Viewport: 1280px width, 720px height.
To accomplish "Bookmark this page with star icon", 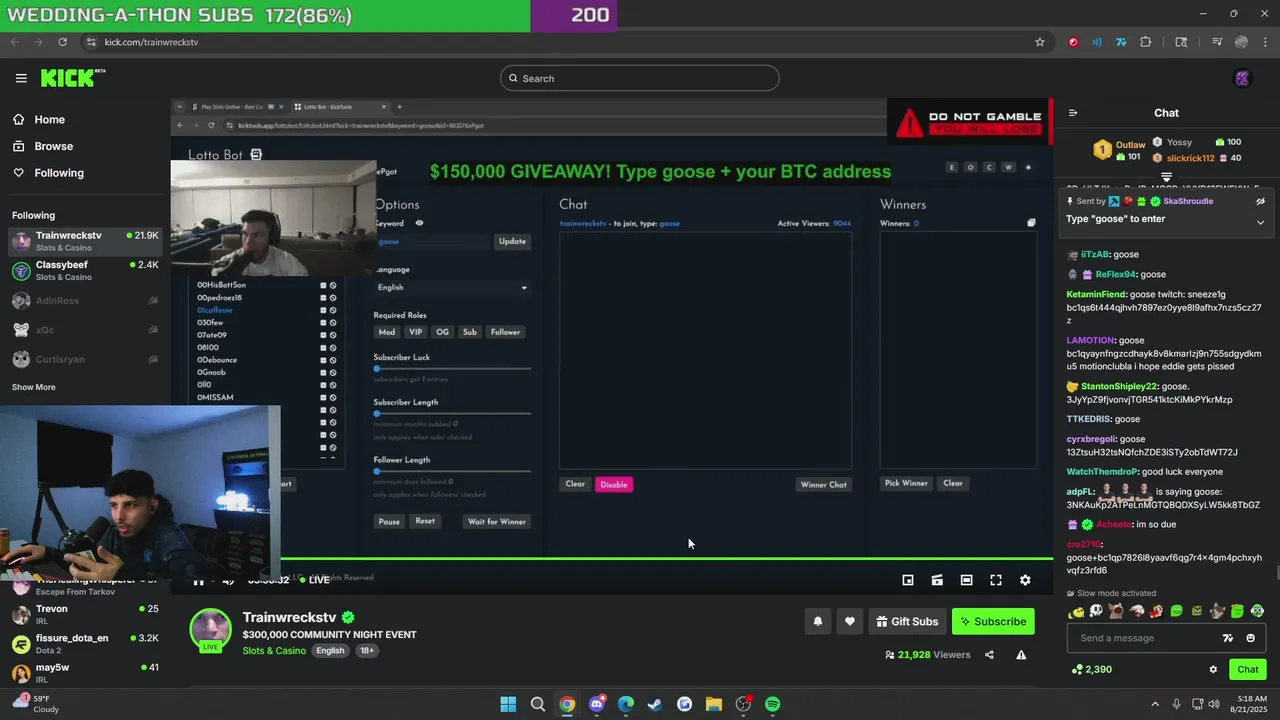I will pos(1040,42).
